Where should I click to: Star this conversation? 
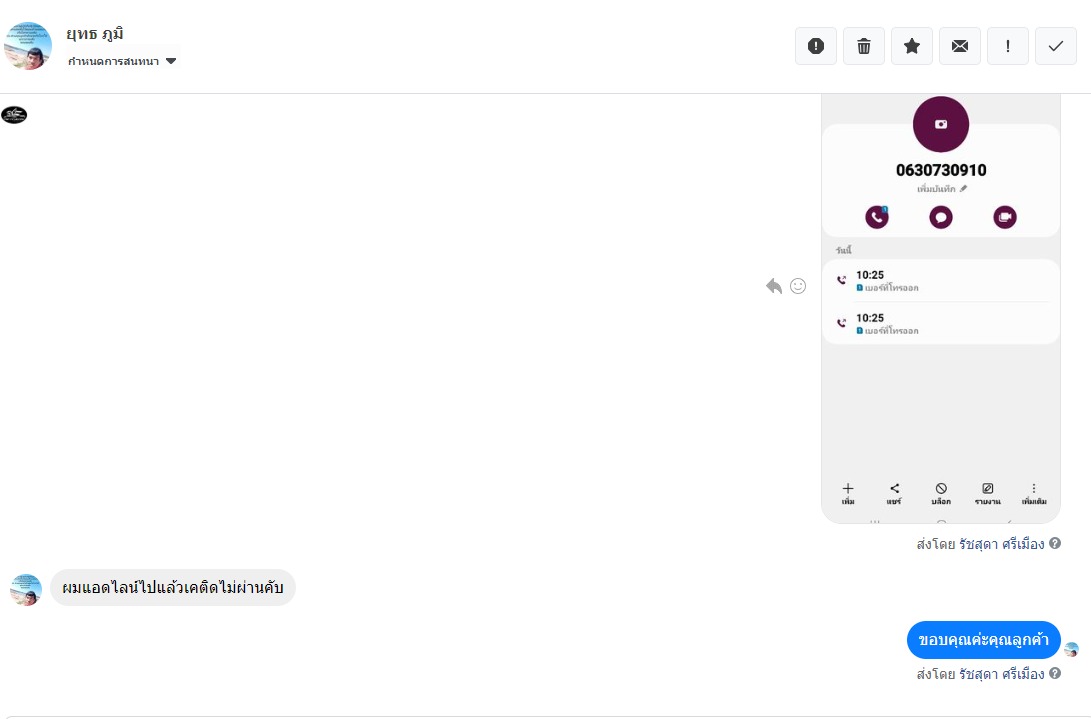[x=912, y=46]
